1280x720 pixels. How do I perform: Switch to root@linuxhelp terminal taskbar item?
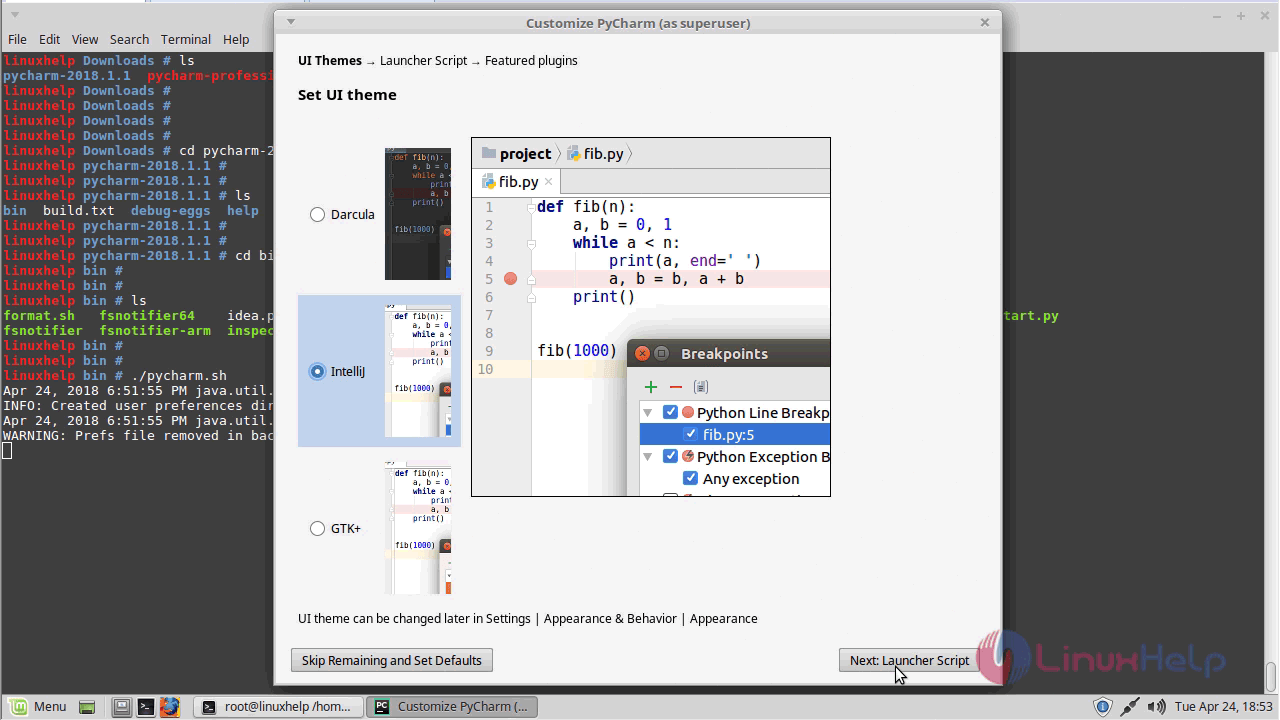point(277,706)
